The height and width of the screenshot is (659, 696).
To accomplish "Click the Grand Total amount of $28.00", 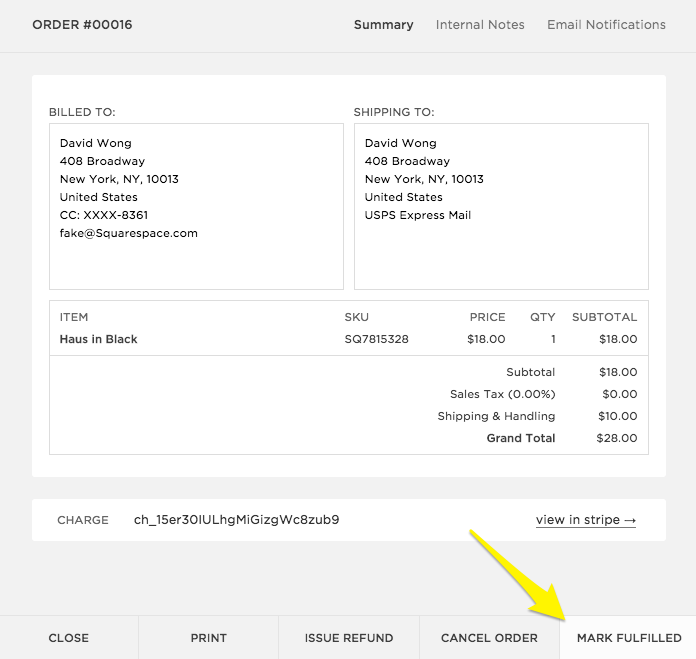I will pos(617,438).
